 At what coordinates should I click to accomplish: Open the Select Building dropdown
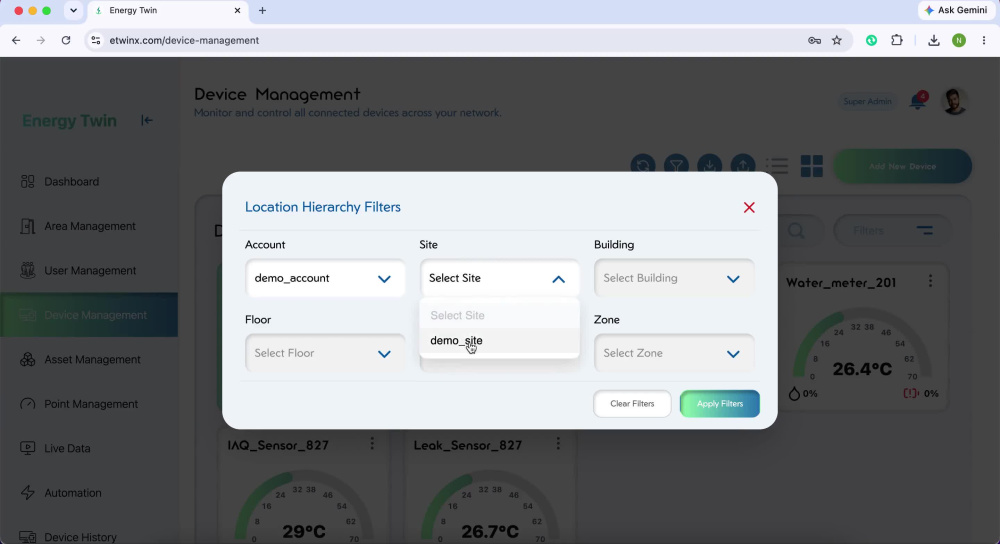tap(673, 278)
